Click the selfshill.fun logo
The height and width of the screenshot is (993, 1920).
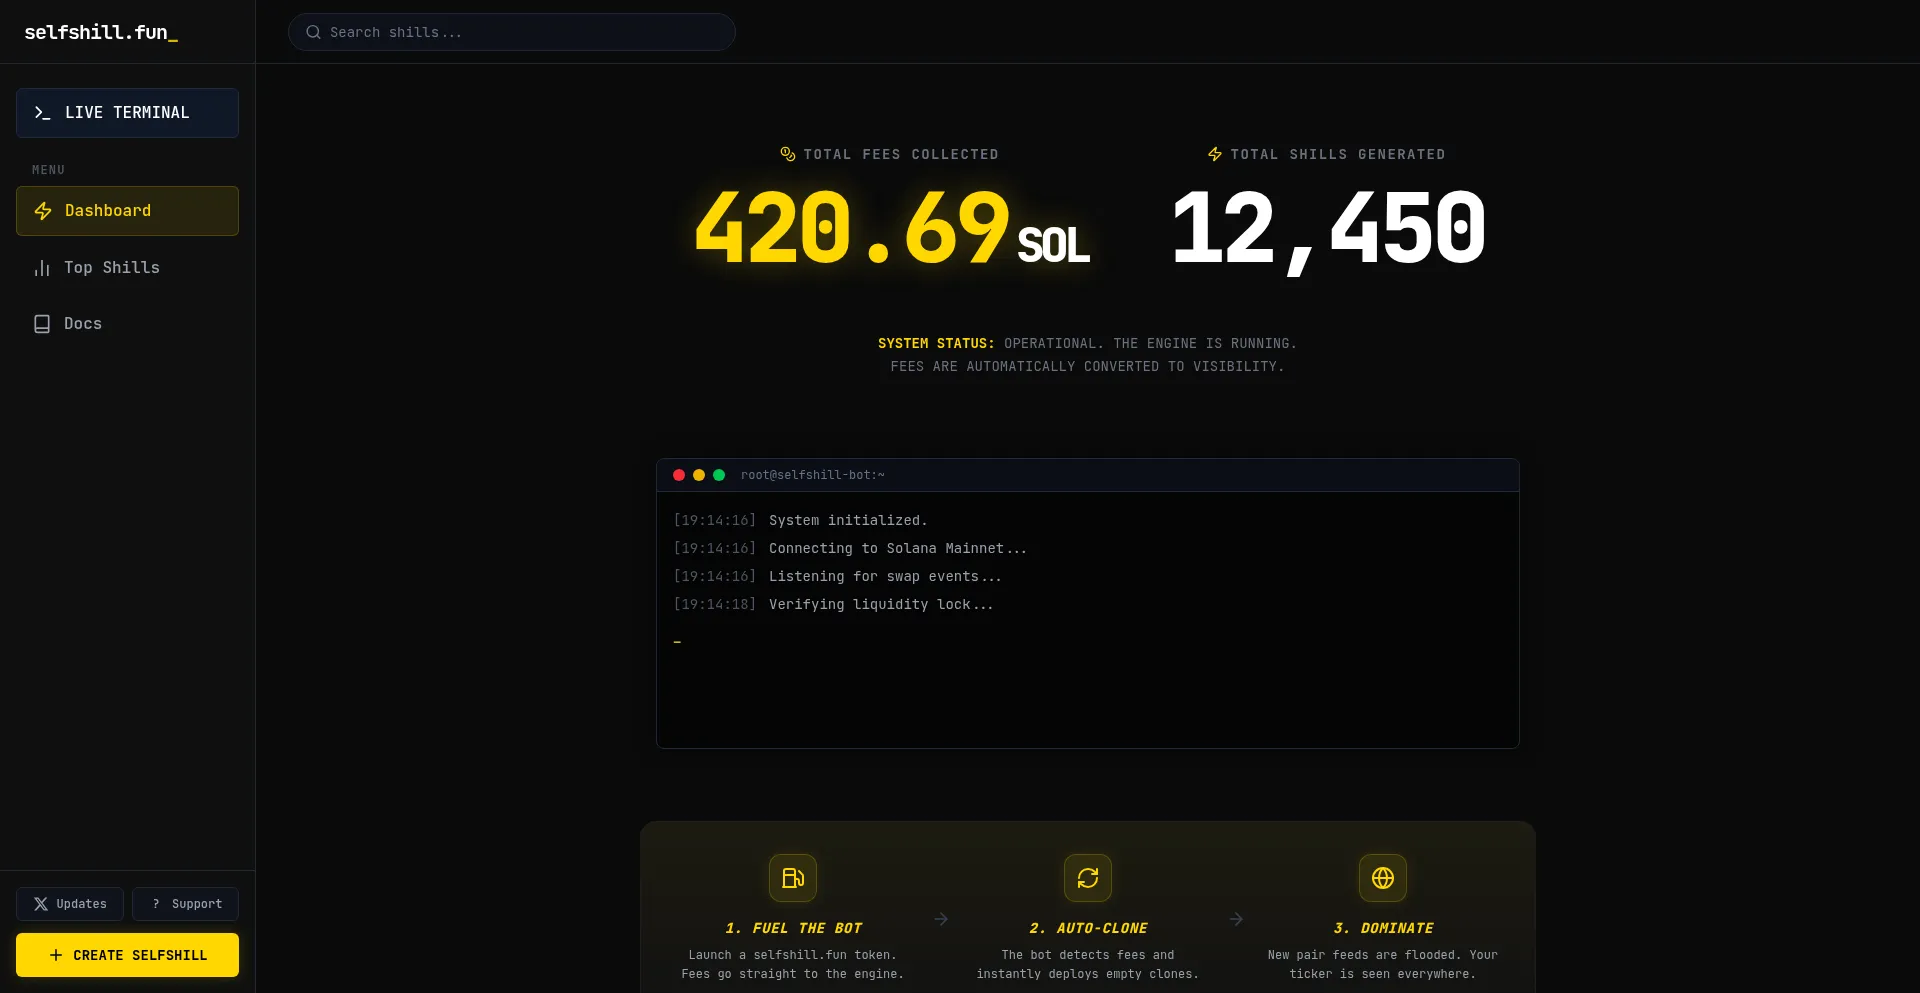(x=100, y=32)
